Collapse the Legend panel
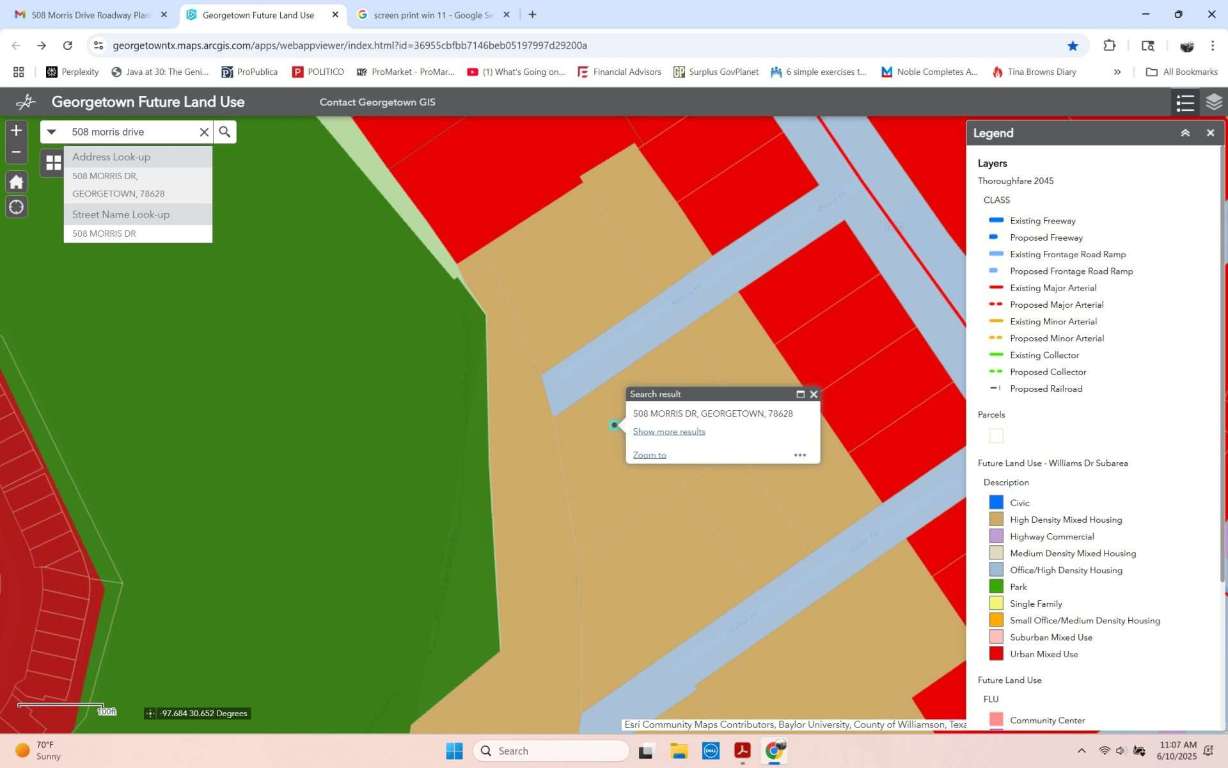The width and height of the screenshot is (1228, 768). coord(1185,133)
